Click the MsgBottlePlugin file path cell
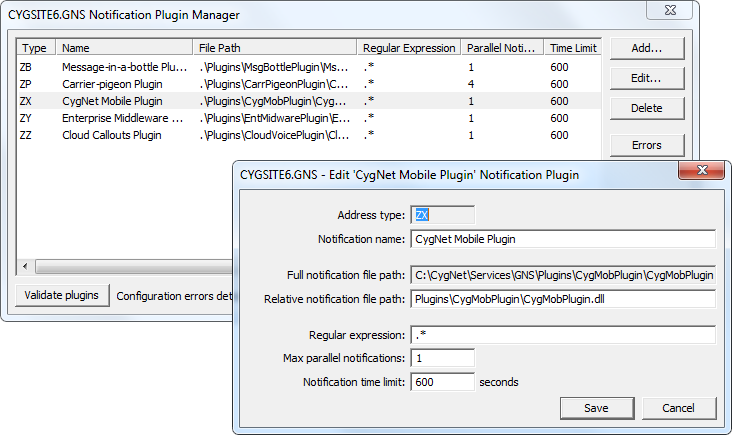 tap(274, 67)
